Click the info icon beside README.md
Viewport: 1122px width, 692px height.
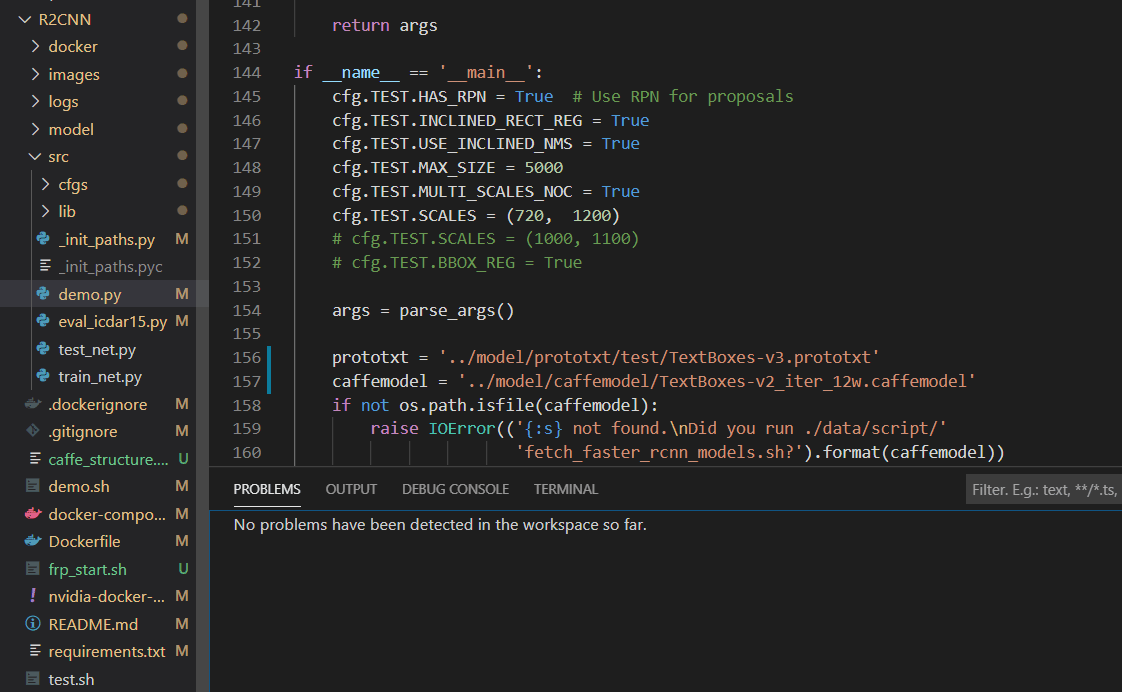pos(33,624)
